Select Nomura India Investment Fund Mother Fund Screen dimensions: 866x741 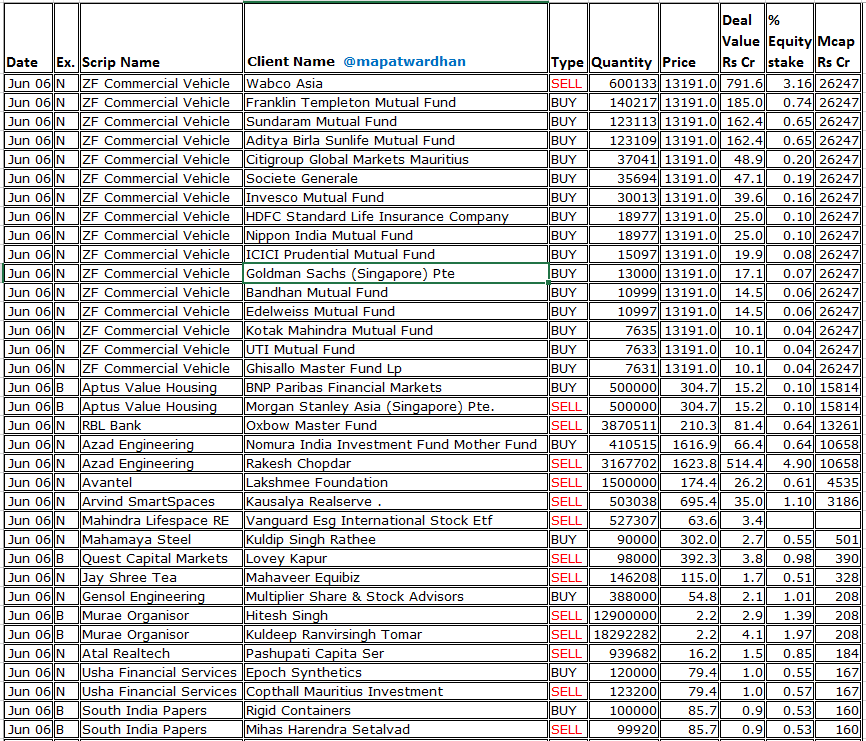[x=395, y=444]
